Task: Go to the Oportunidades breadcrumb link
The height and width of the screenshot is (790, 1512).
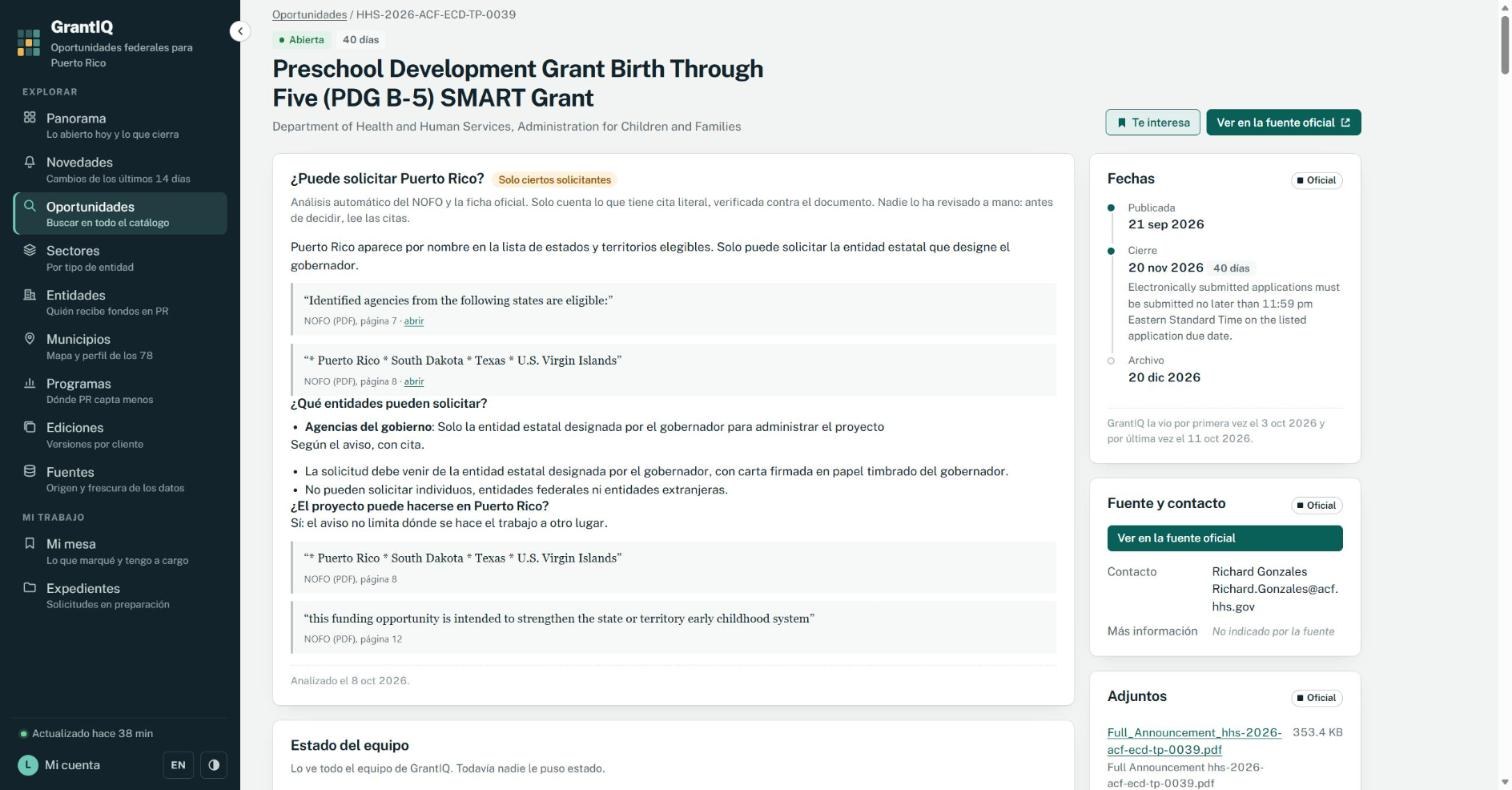Action: (x=310, y=15)
